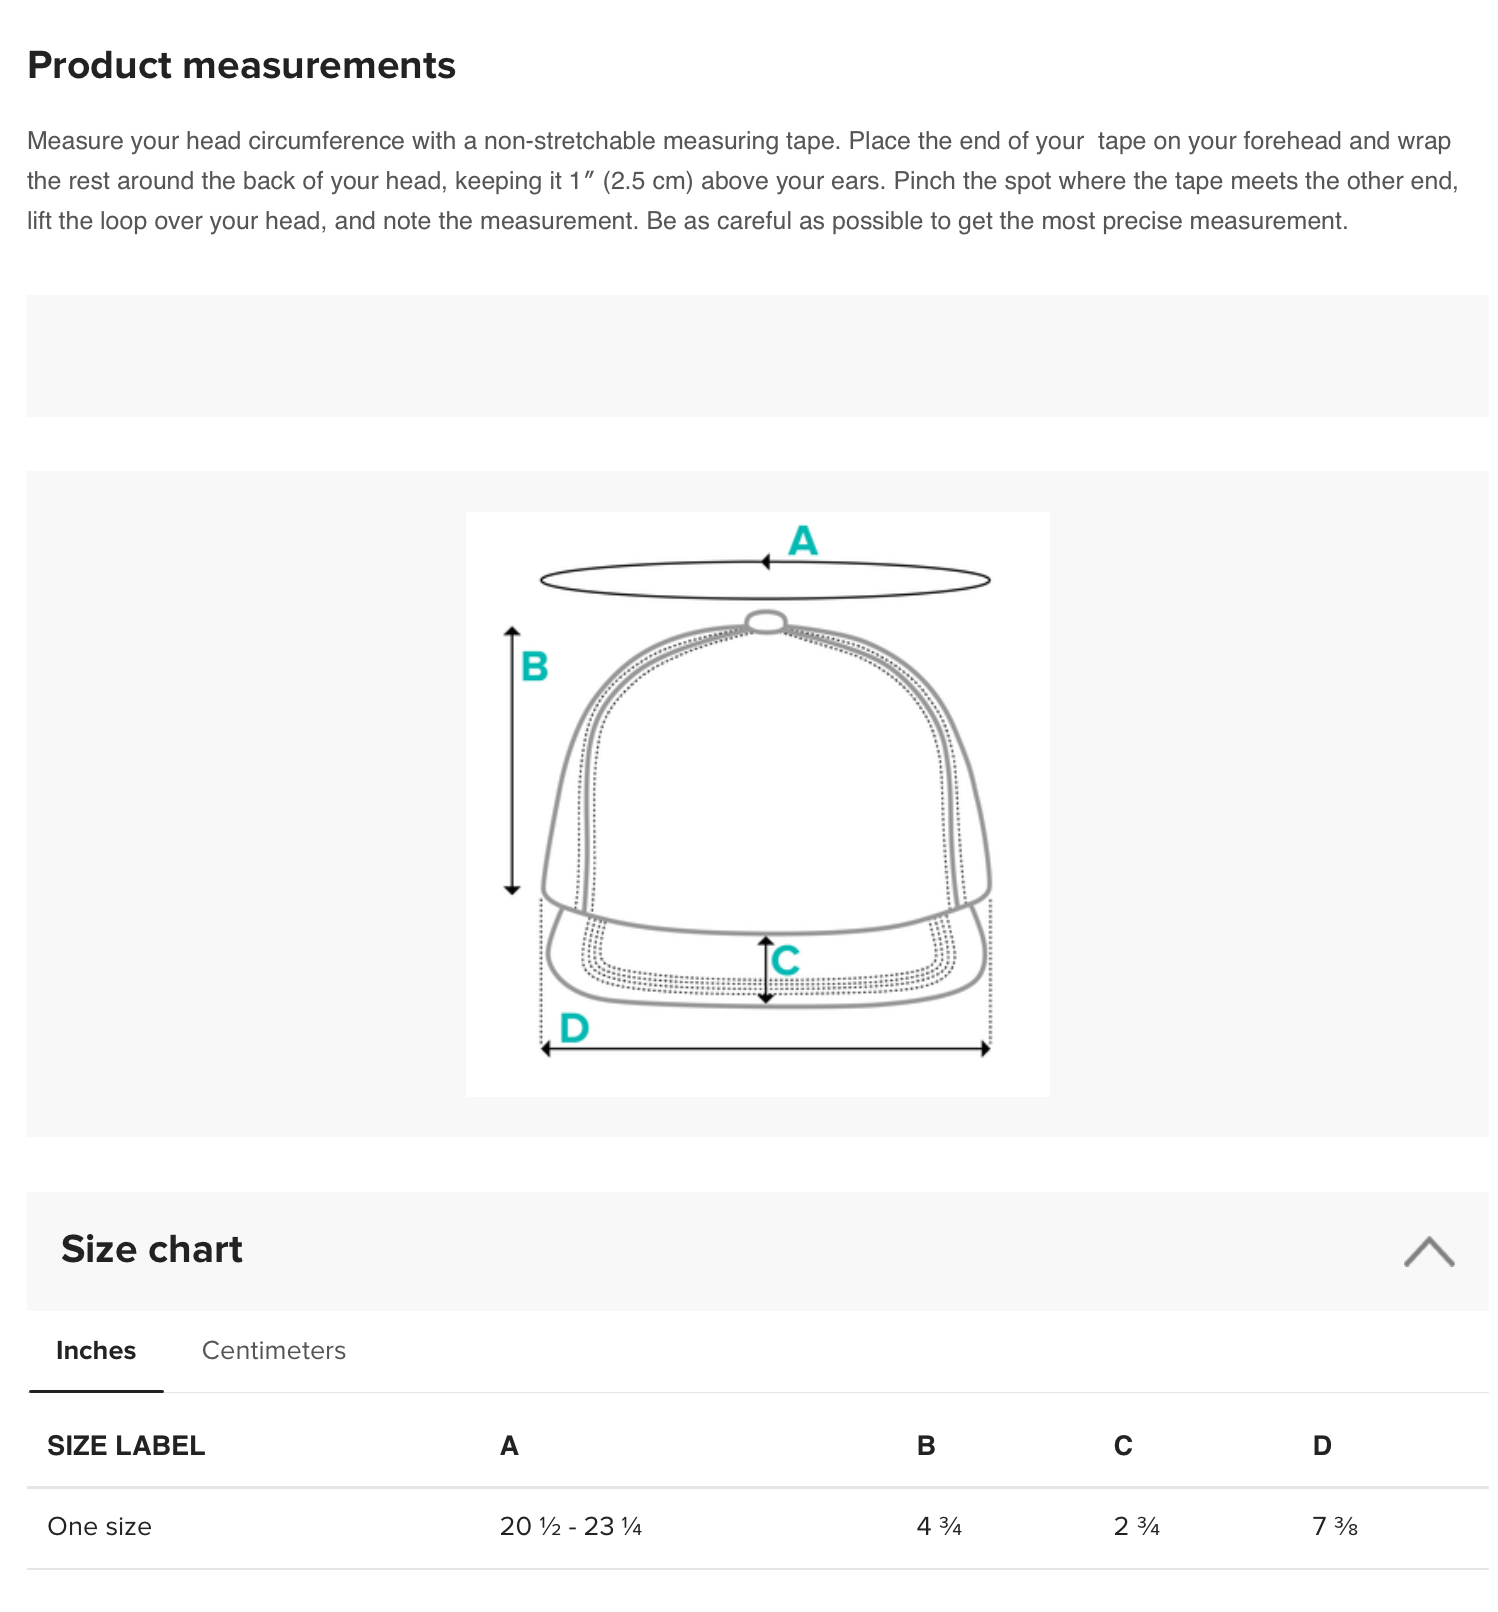The image size is (1498, 1612).
Task: Click the SIZE LABEL column header
Action: pos(126,1446)
